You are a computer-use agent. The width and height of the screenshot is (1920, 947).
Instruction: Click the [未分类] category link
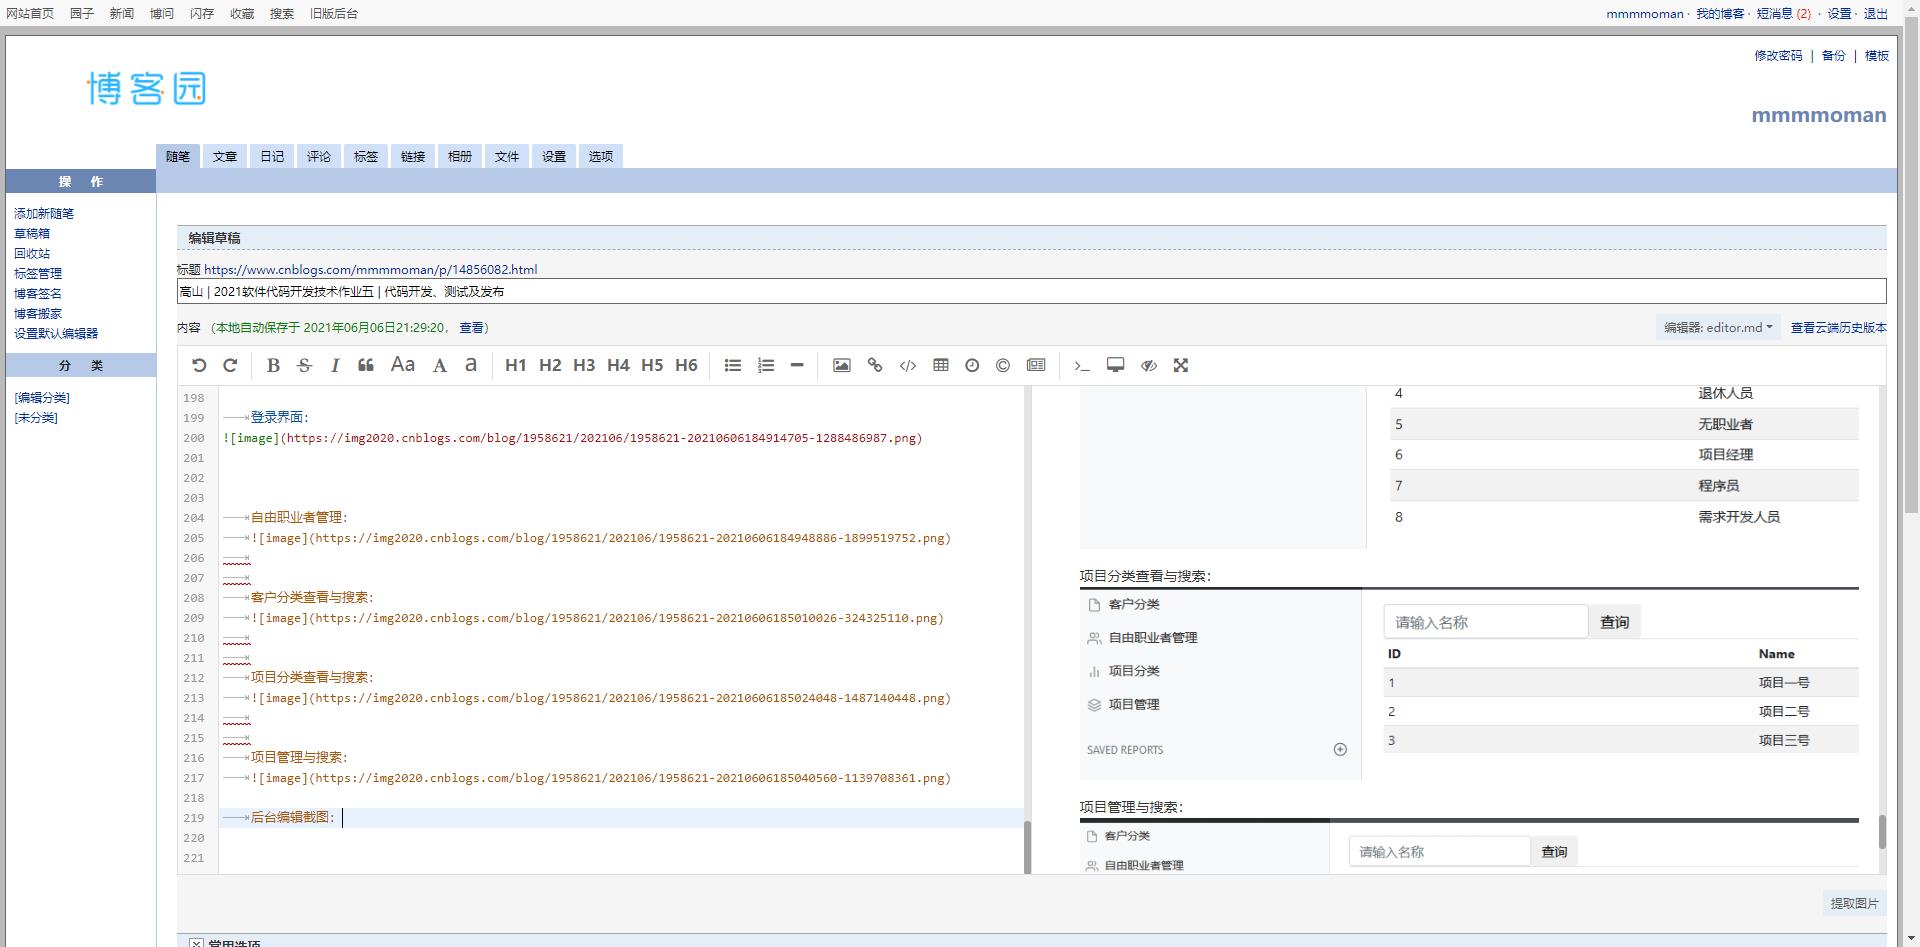pyautogui.click(x=36, y=418)
